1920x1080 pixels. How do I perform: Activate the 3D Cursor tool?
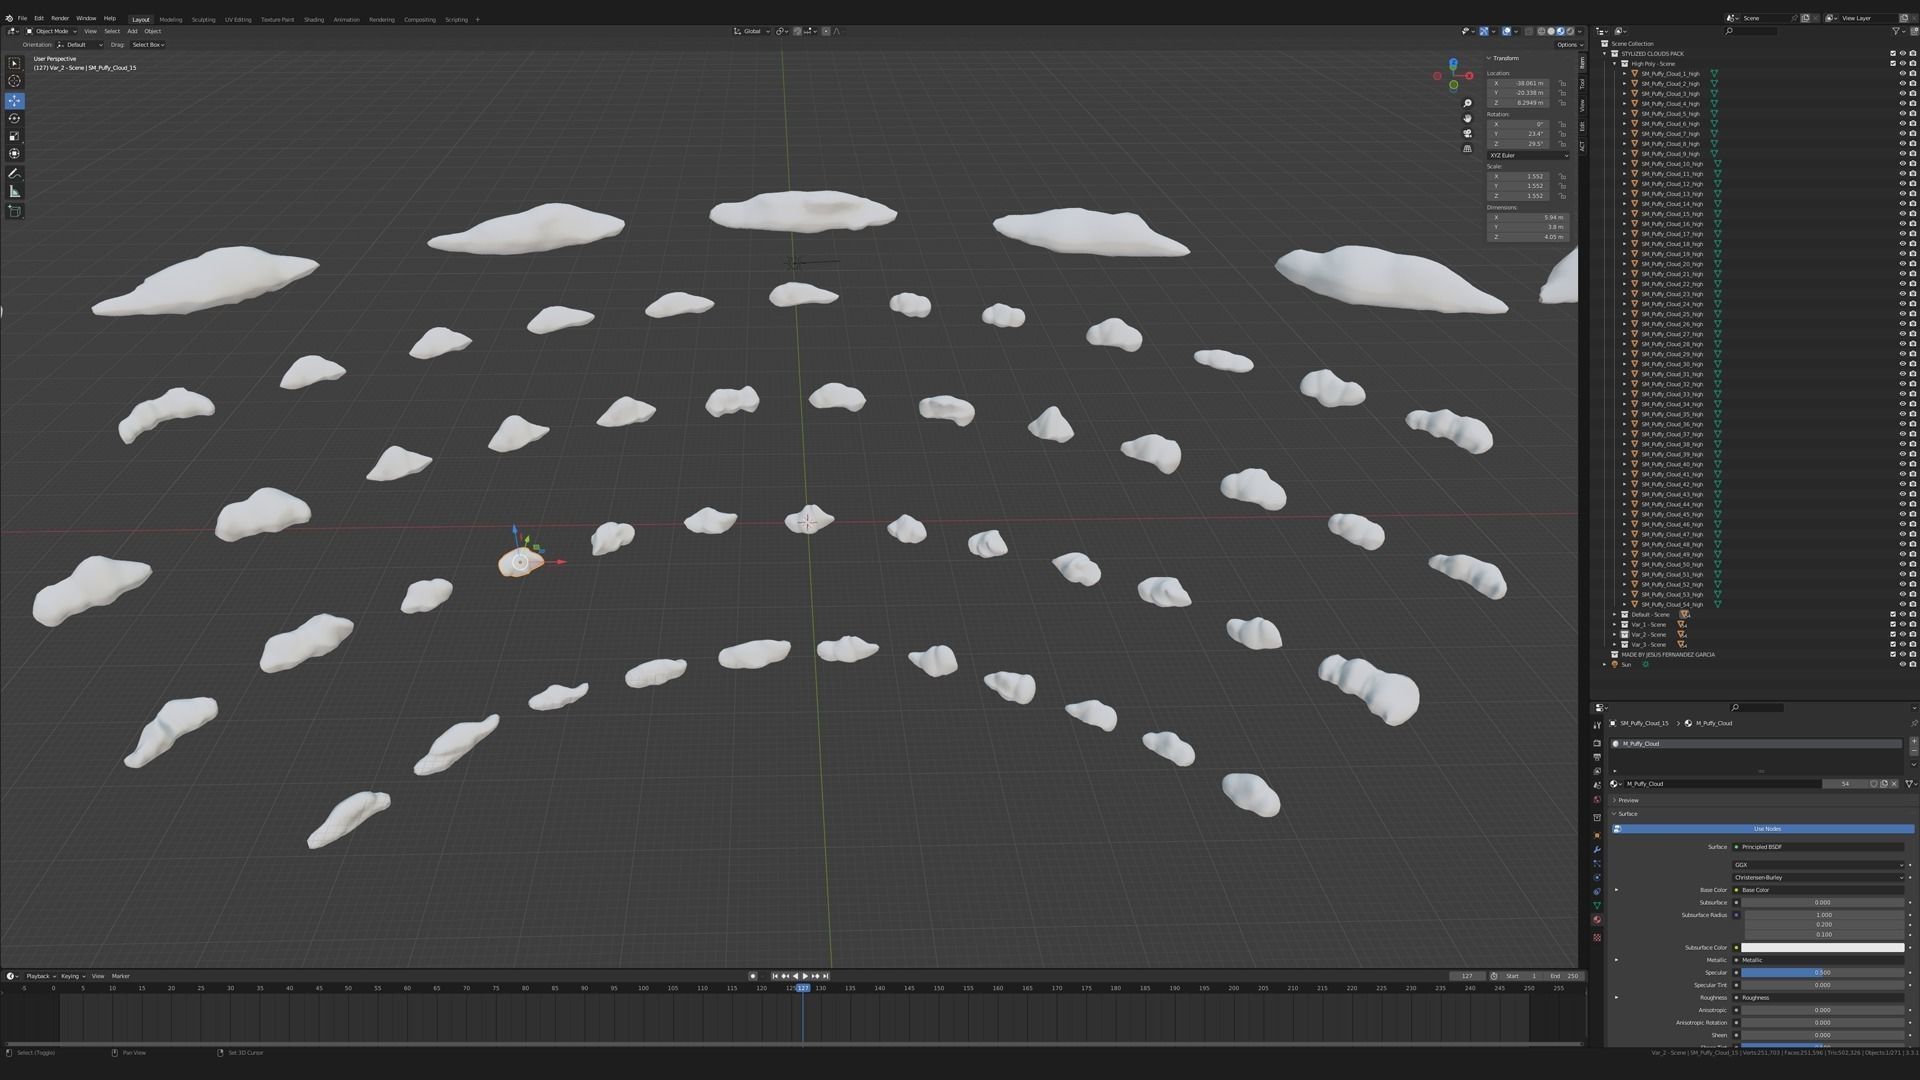pyautogui.click(x=14, y=81)
